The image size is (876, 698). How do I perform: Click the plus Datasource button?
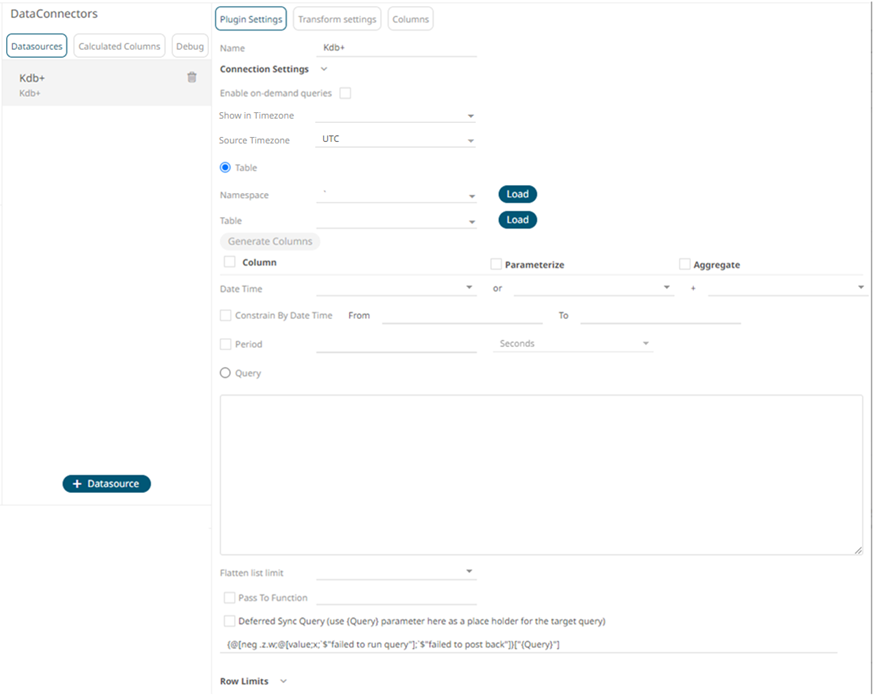coord(107,484)
